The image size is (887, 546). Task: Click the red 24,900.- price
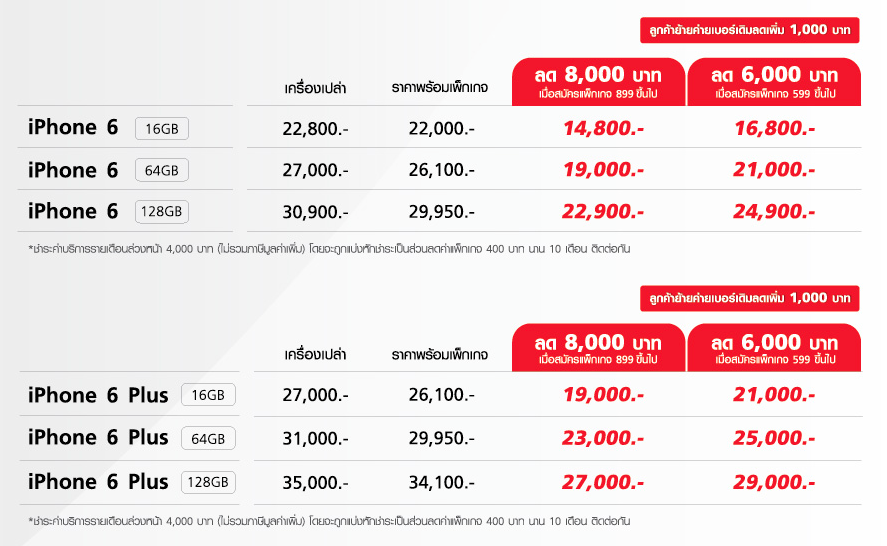pos(774,212)
